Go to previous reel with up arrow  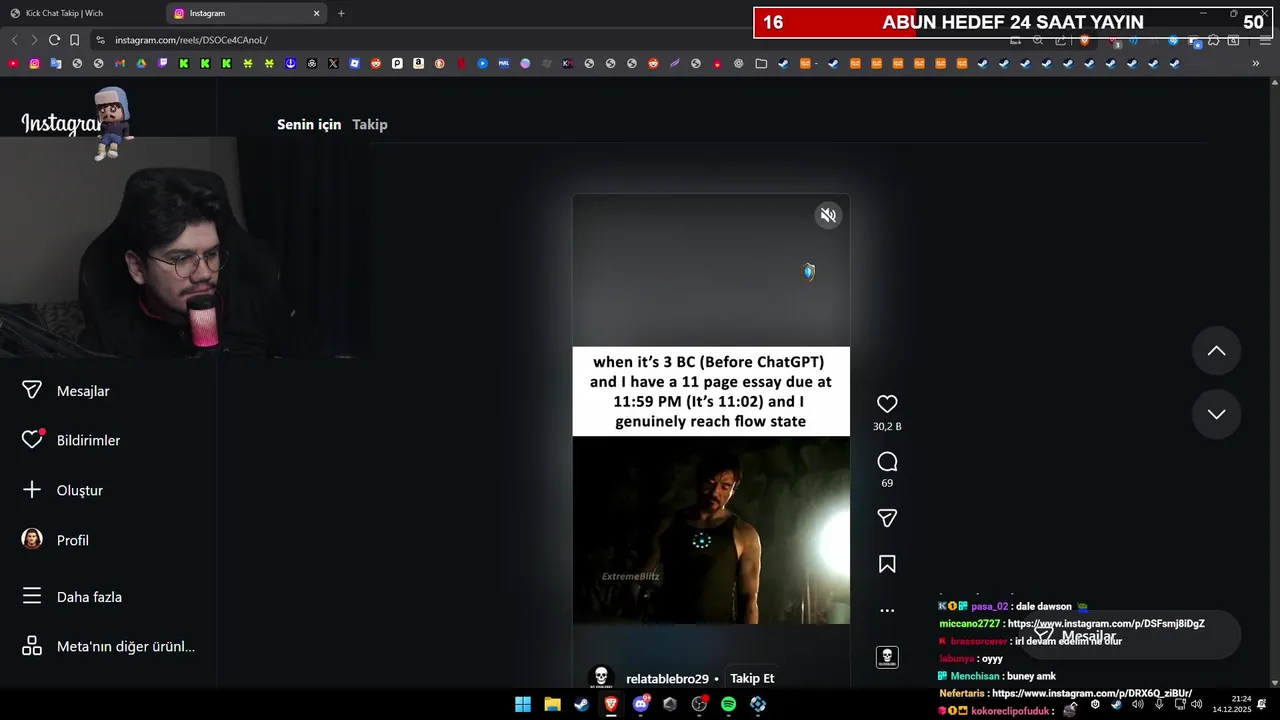[1216, 351]
